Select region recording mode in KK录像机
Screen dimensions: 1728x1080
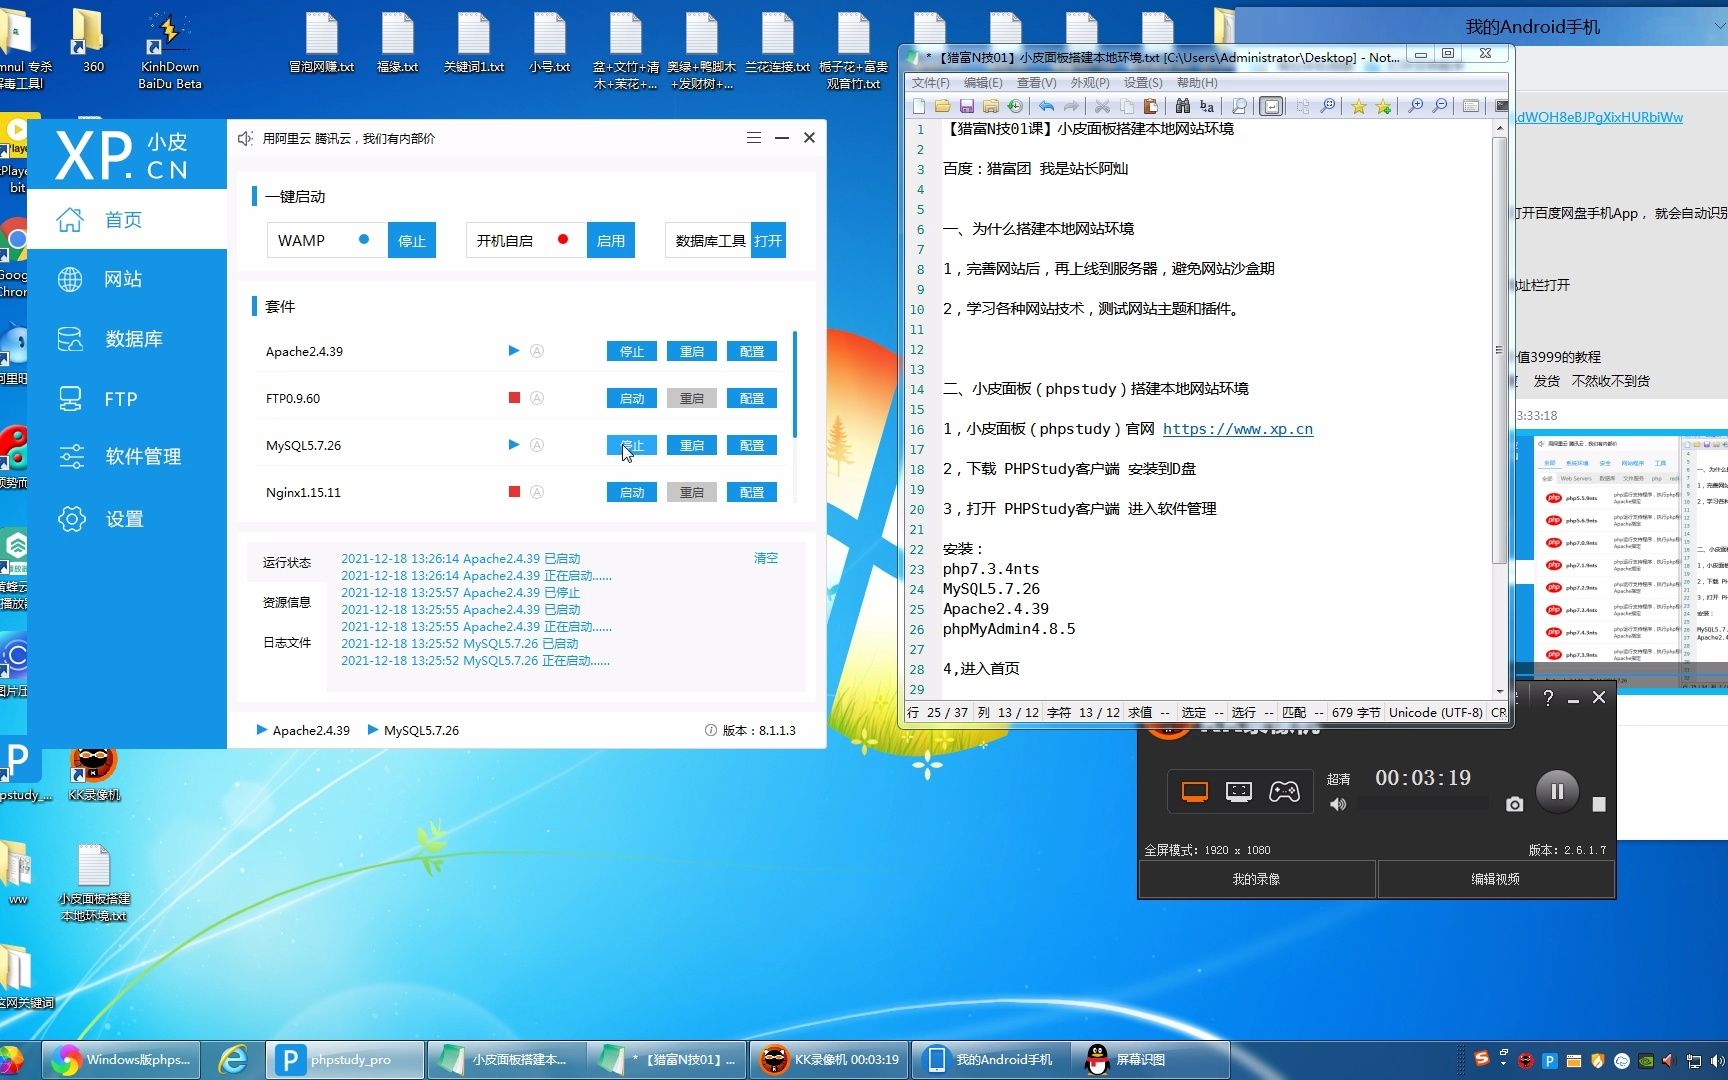(1239, 792)
